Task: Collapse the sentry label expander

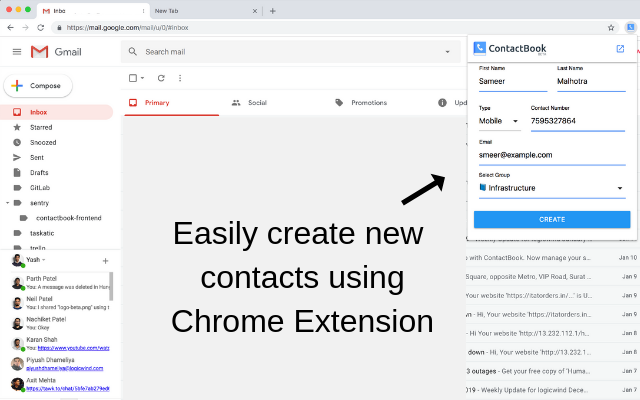Action: coord(7,203)
